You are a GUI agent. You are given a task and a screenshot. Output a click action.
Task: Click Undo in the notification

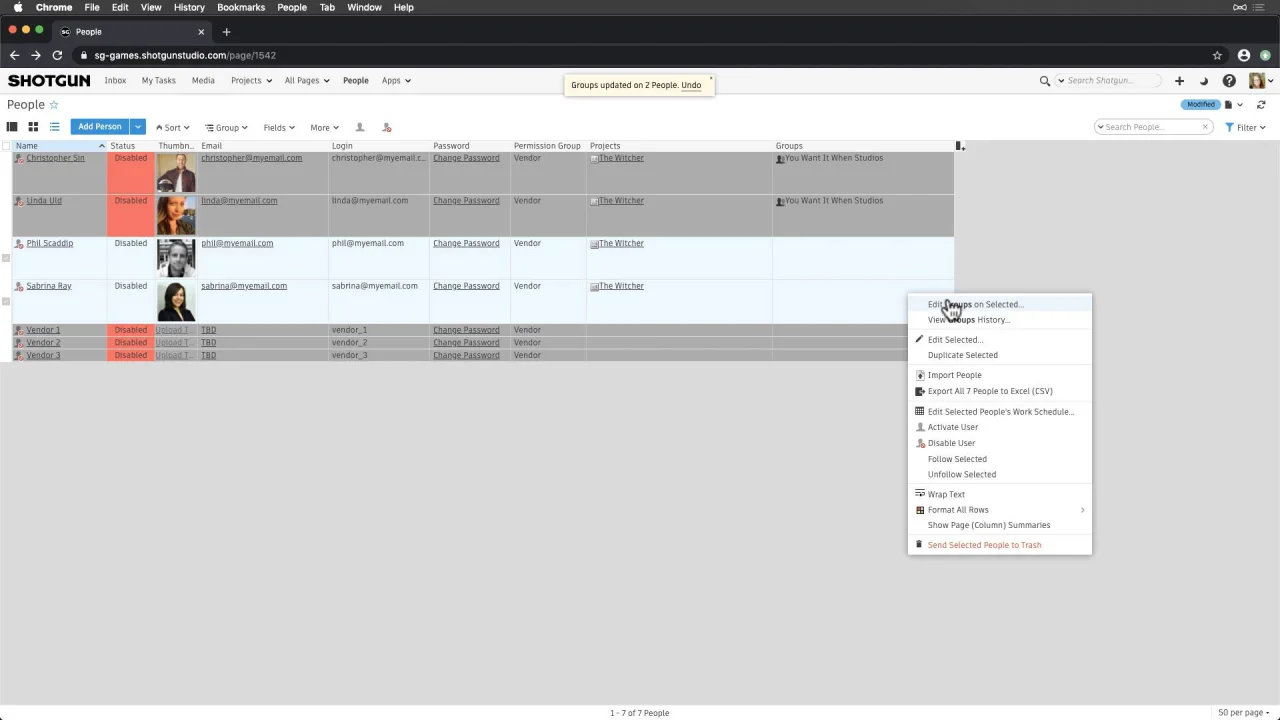coord(691,85)
